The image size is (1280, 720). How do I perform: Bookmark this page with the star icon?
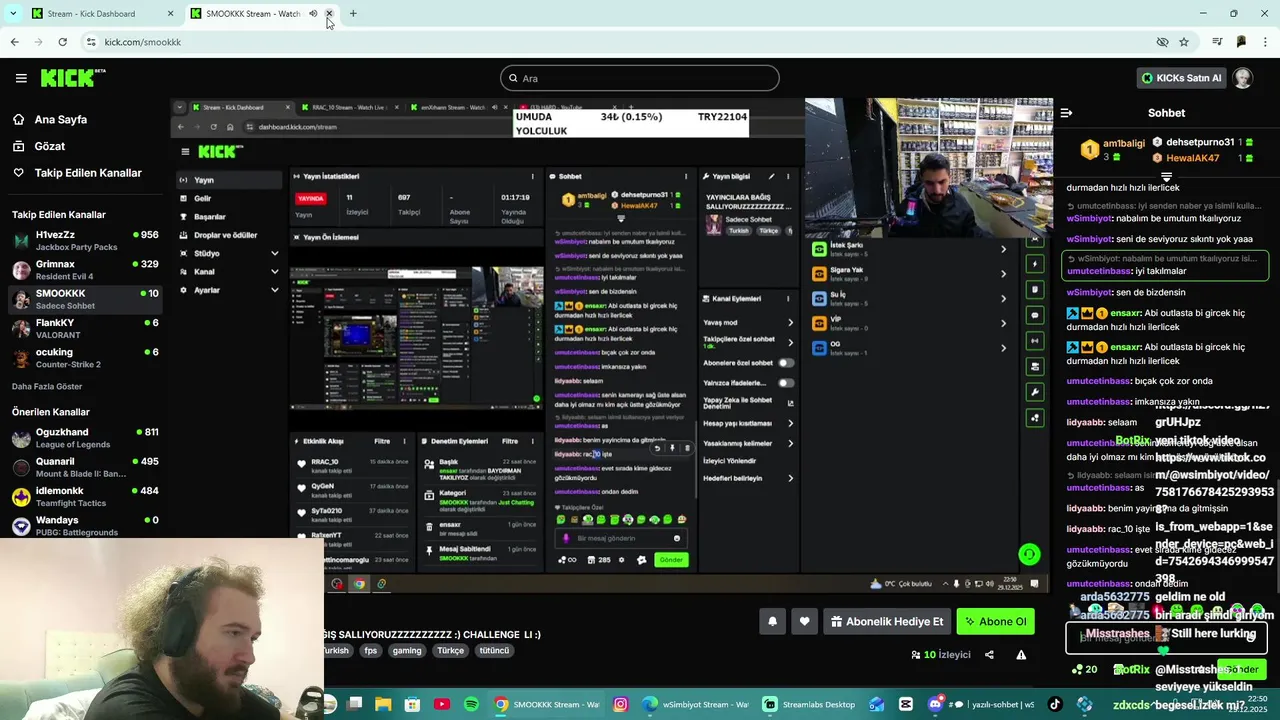pyautogui.click(x=1184, y=42)
